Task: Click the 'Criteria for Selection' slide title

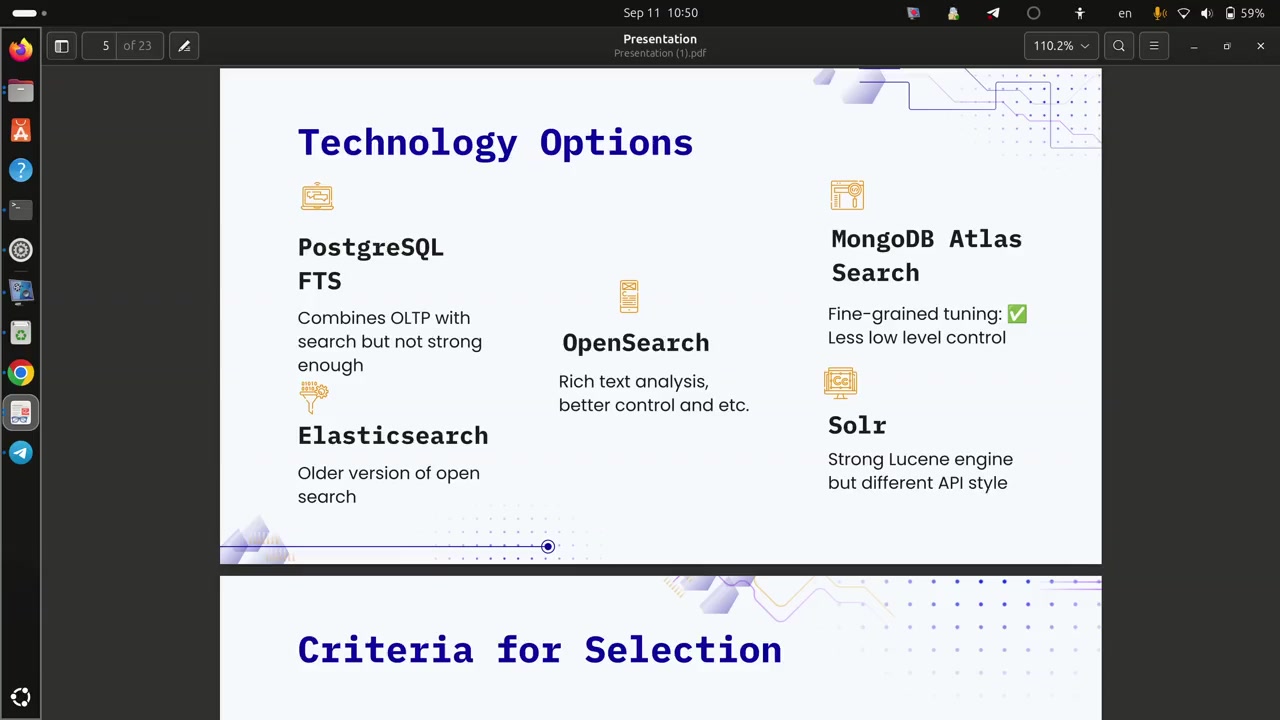Action: 540,650
